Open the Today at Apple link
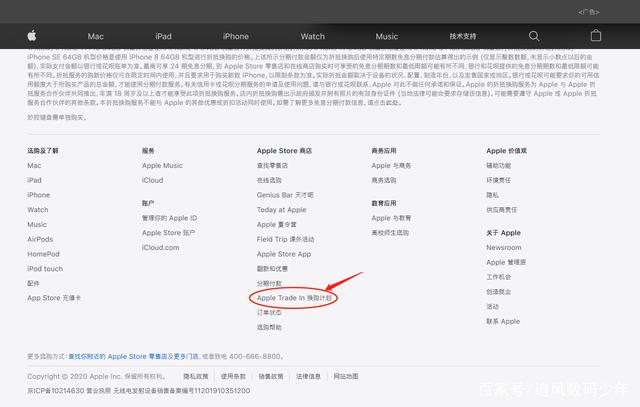This screenshot has width=640, height=407. point(281,209)
